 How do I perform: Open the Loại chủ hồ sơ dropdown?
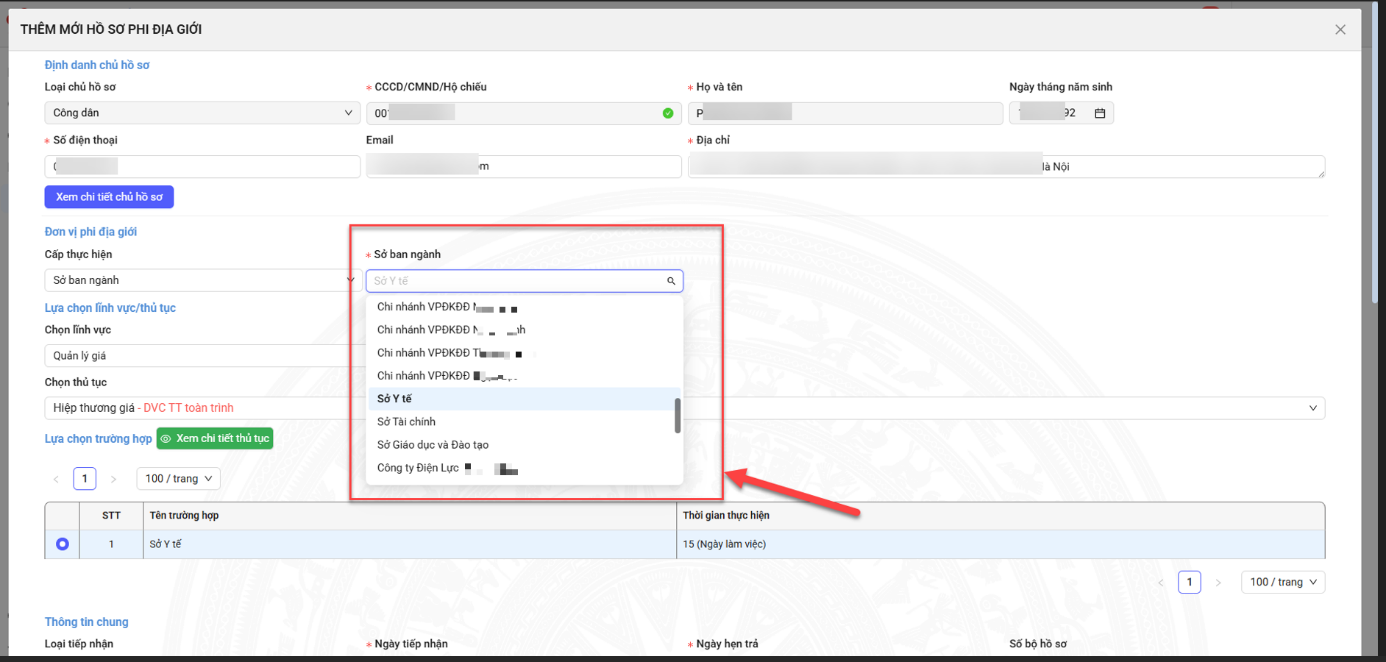tap(202, 113)
